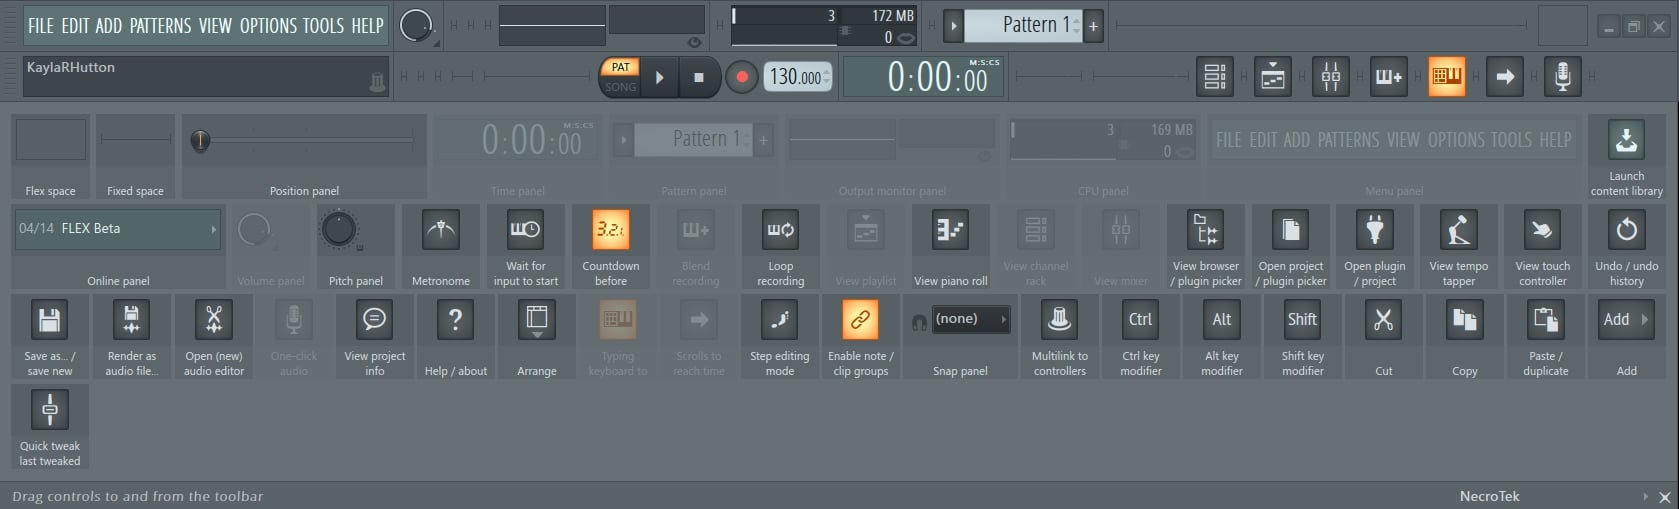Open the tempo tapper tool
Screen dimensions: 1679x509
click(x=1458, y=231)
